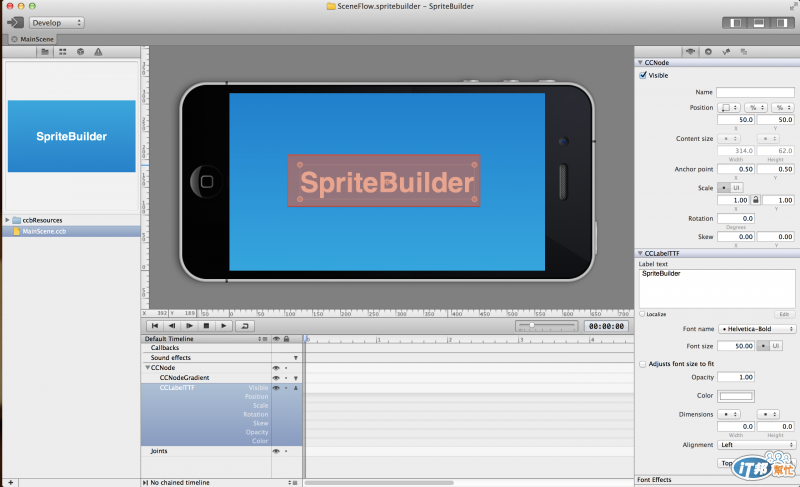Screen dimensions: 800x487
Task: Open the Alignment Left dropdown
Action: pos(757,445)
